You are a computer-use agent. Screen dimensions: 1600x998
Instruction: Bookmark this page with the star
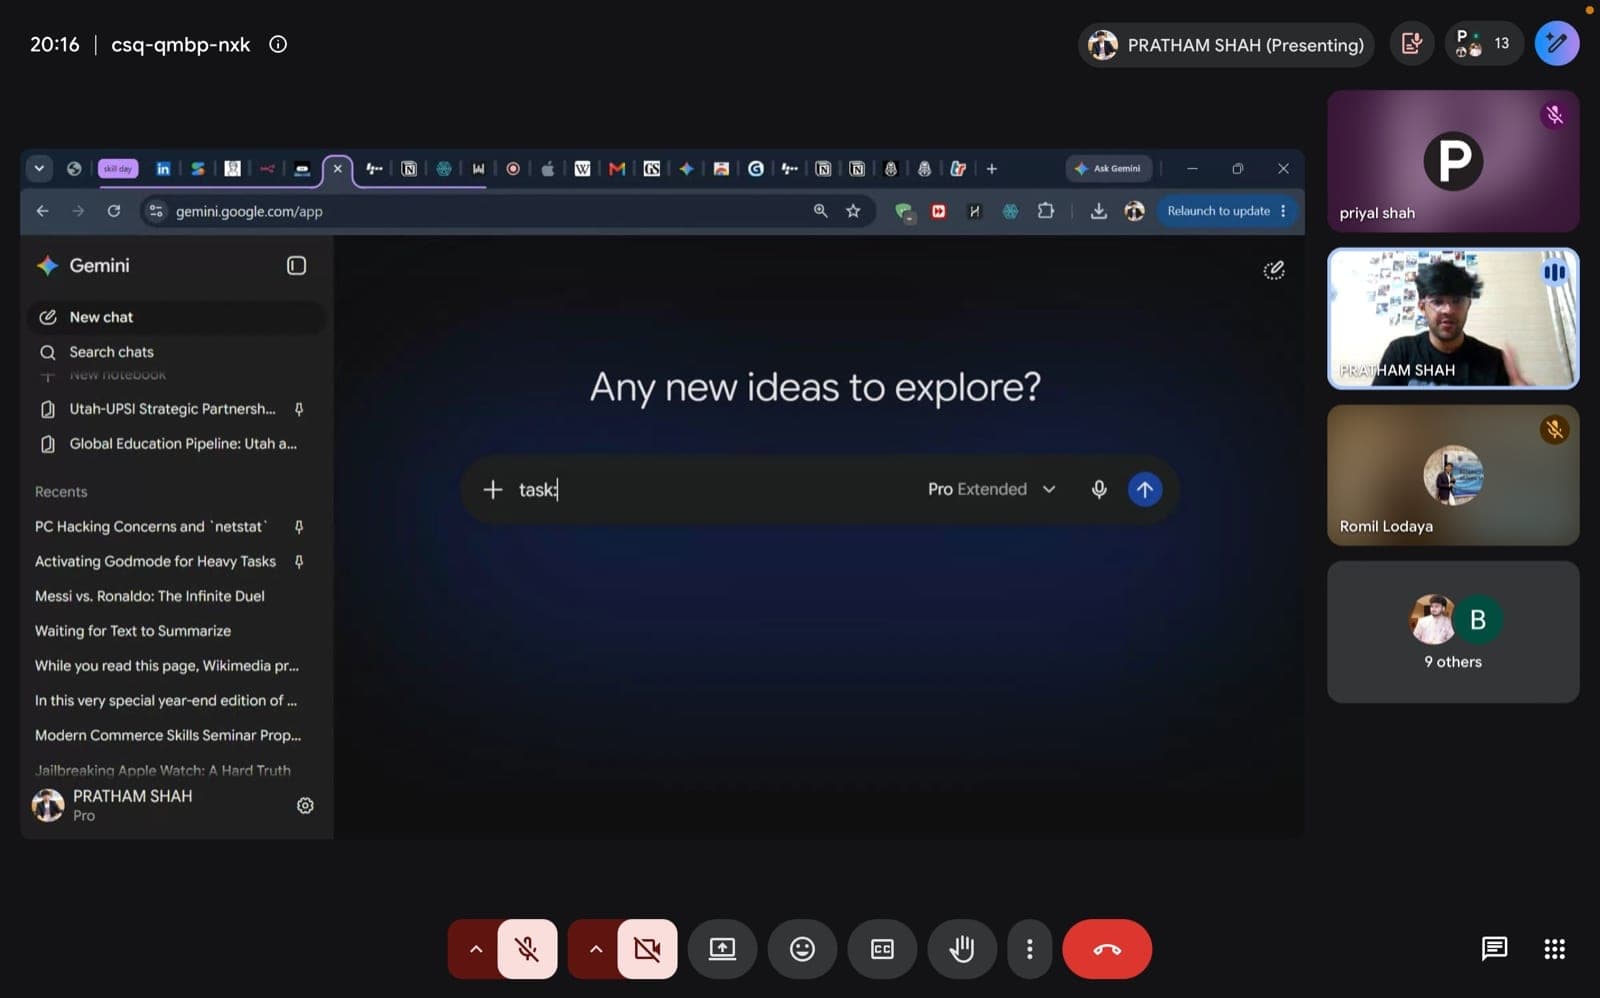click(x=853, y=211)
